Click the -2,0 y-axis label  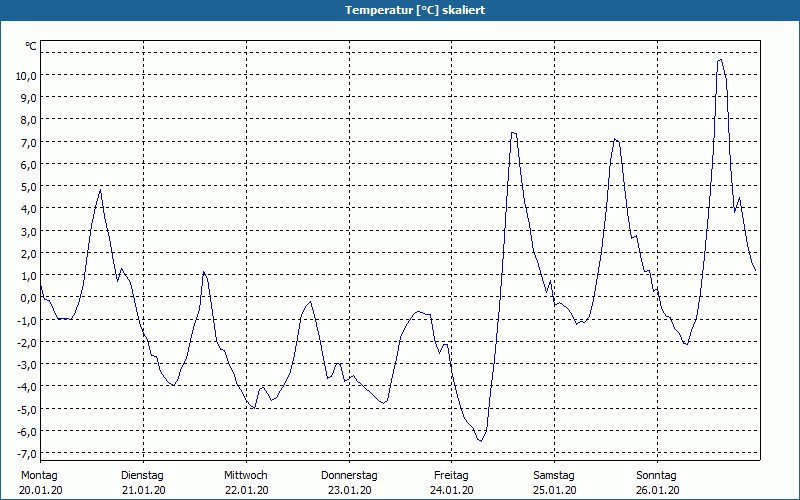[27, 342]
